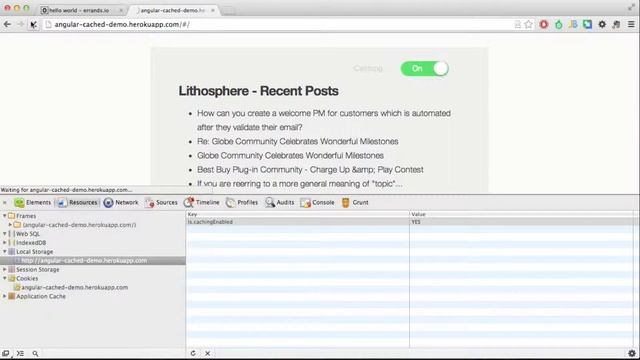The height and width of the screenshot is (360, 640).
Task: Open the JB extension icon
Action: point(573,24)
